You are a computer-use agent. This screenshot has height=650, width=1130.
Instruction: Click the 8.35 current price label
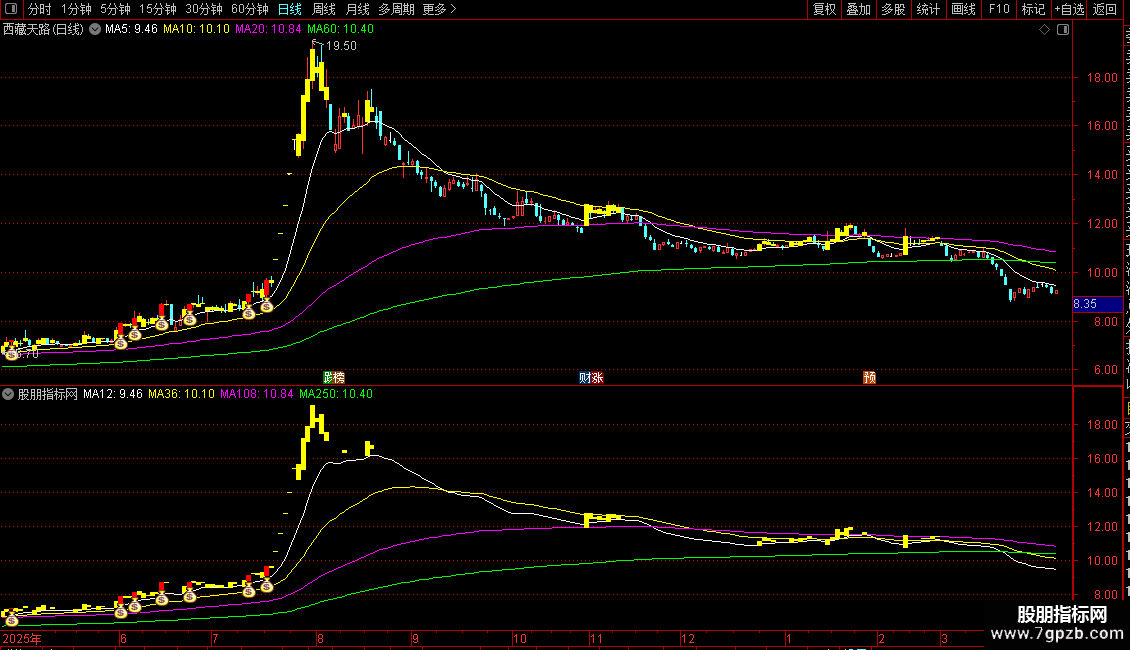[x=1086, y=303]
